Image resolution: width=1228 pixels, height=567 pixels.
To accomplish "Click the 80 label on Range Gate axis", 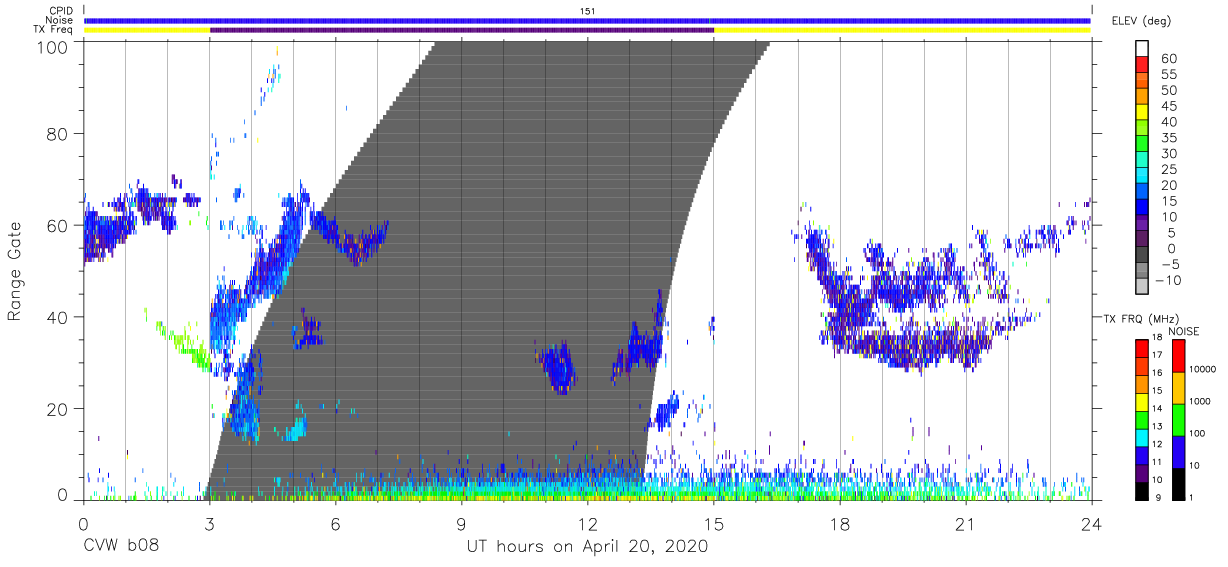I will tap(59, 134).
